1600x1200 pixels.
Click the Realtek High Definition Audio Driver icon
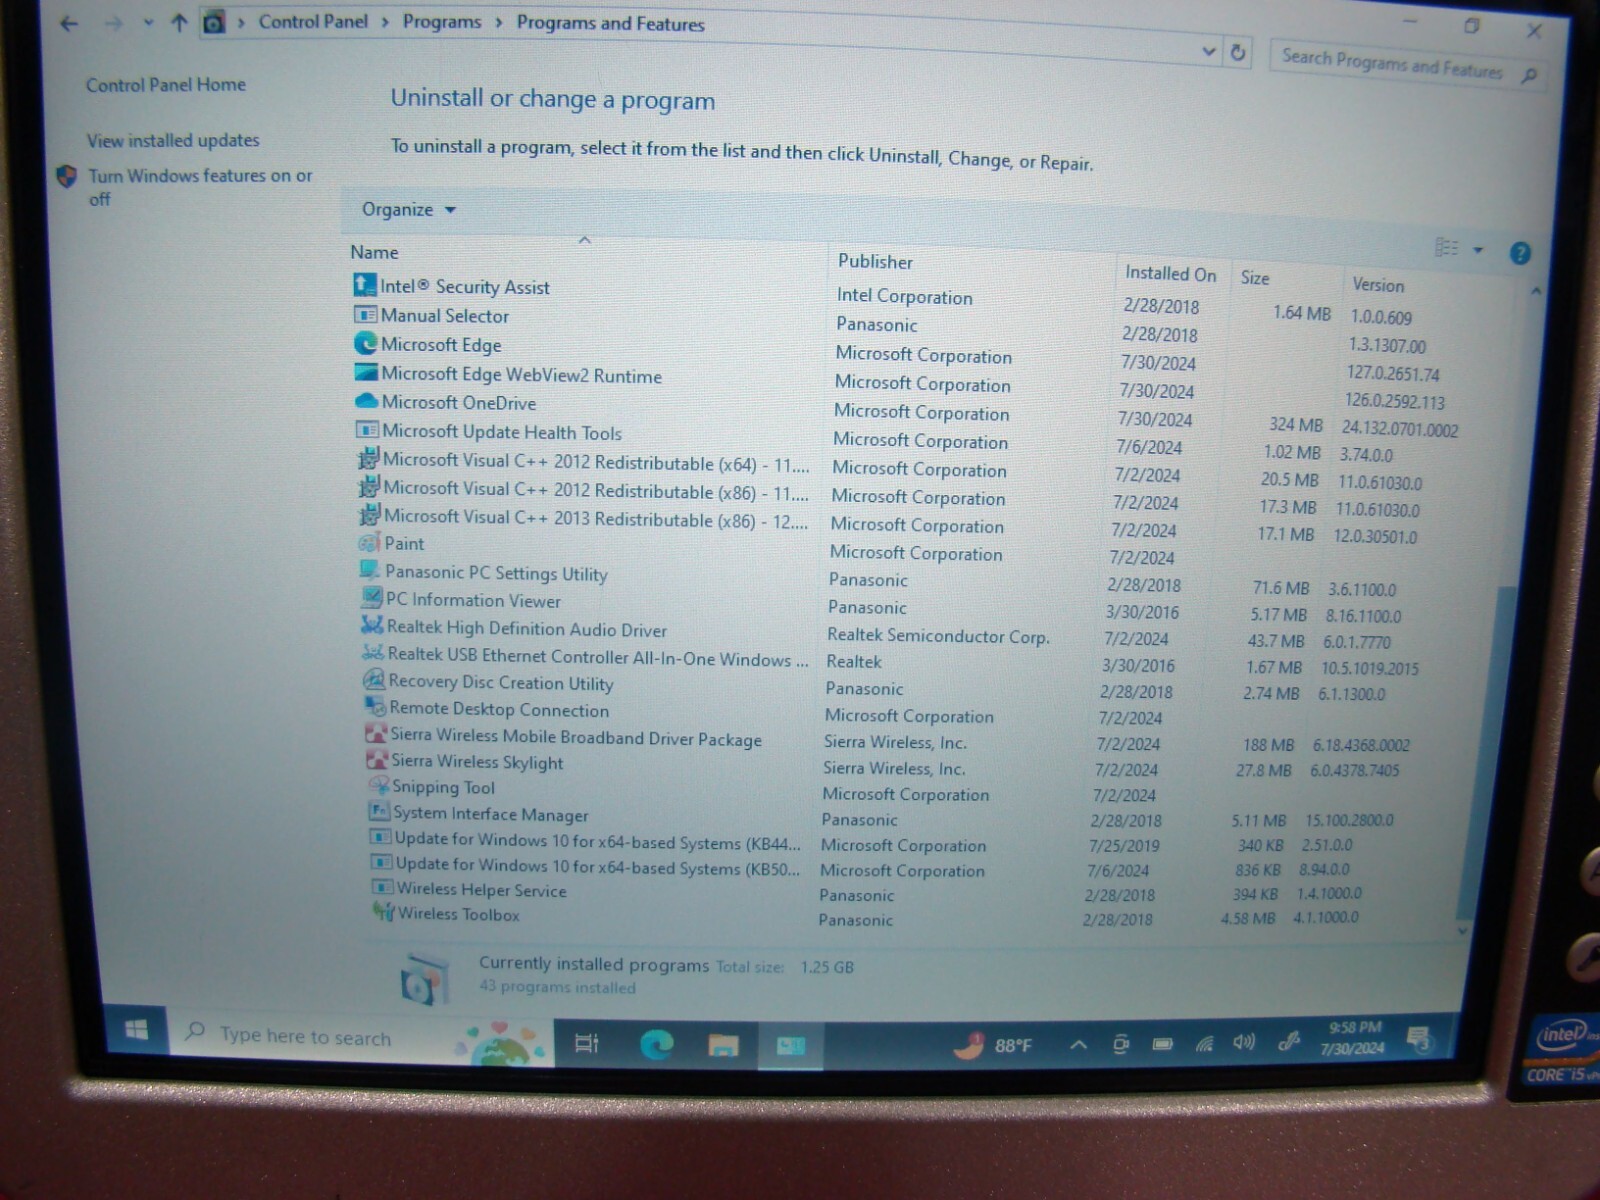(372, 626)
